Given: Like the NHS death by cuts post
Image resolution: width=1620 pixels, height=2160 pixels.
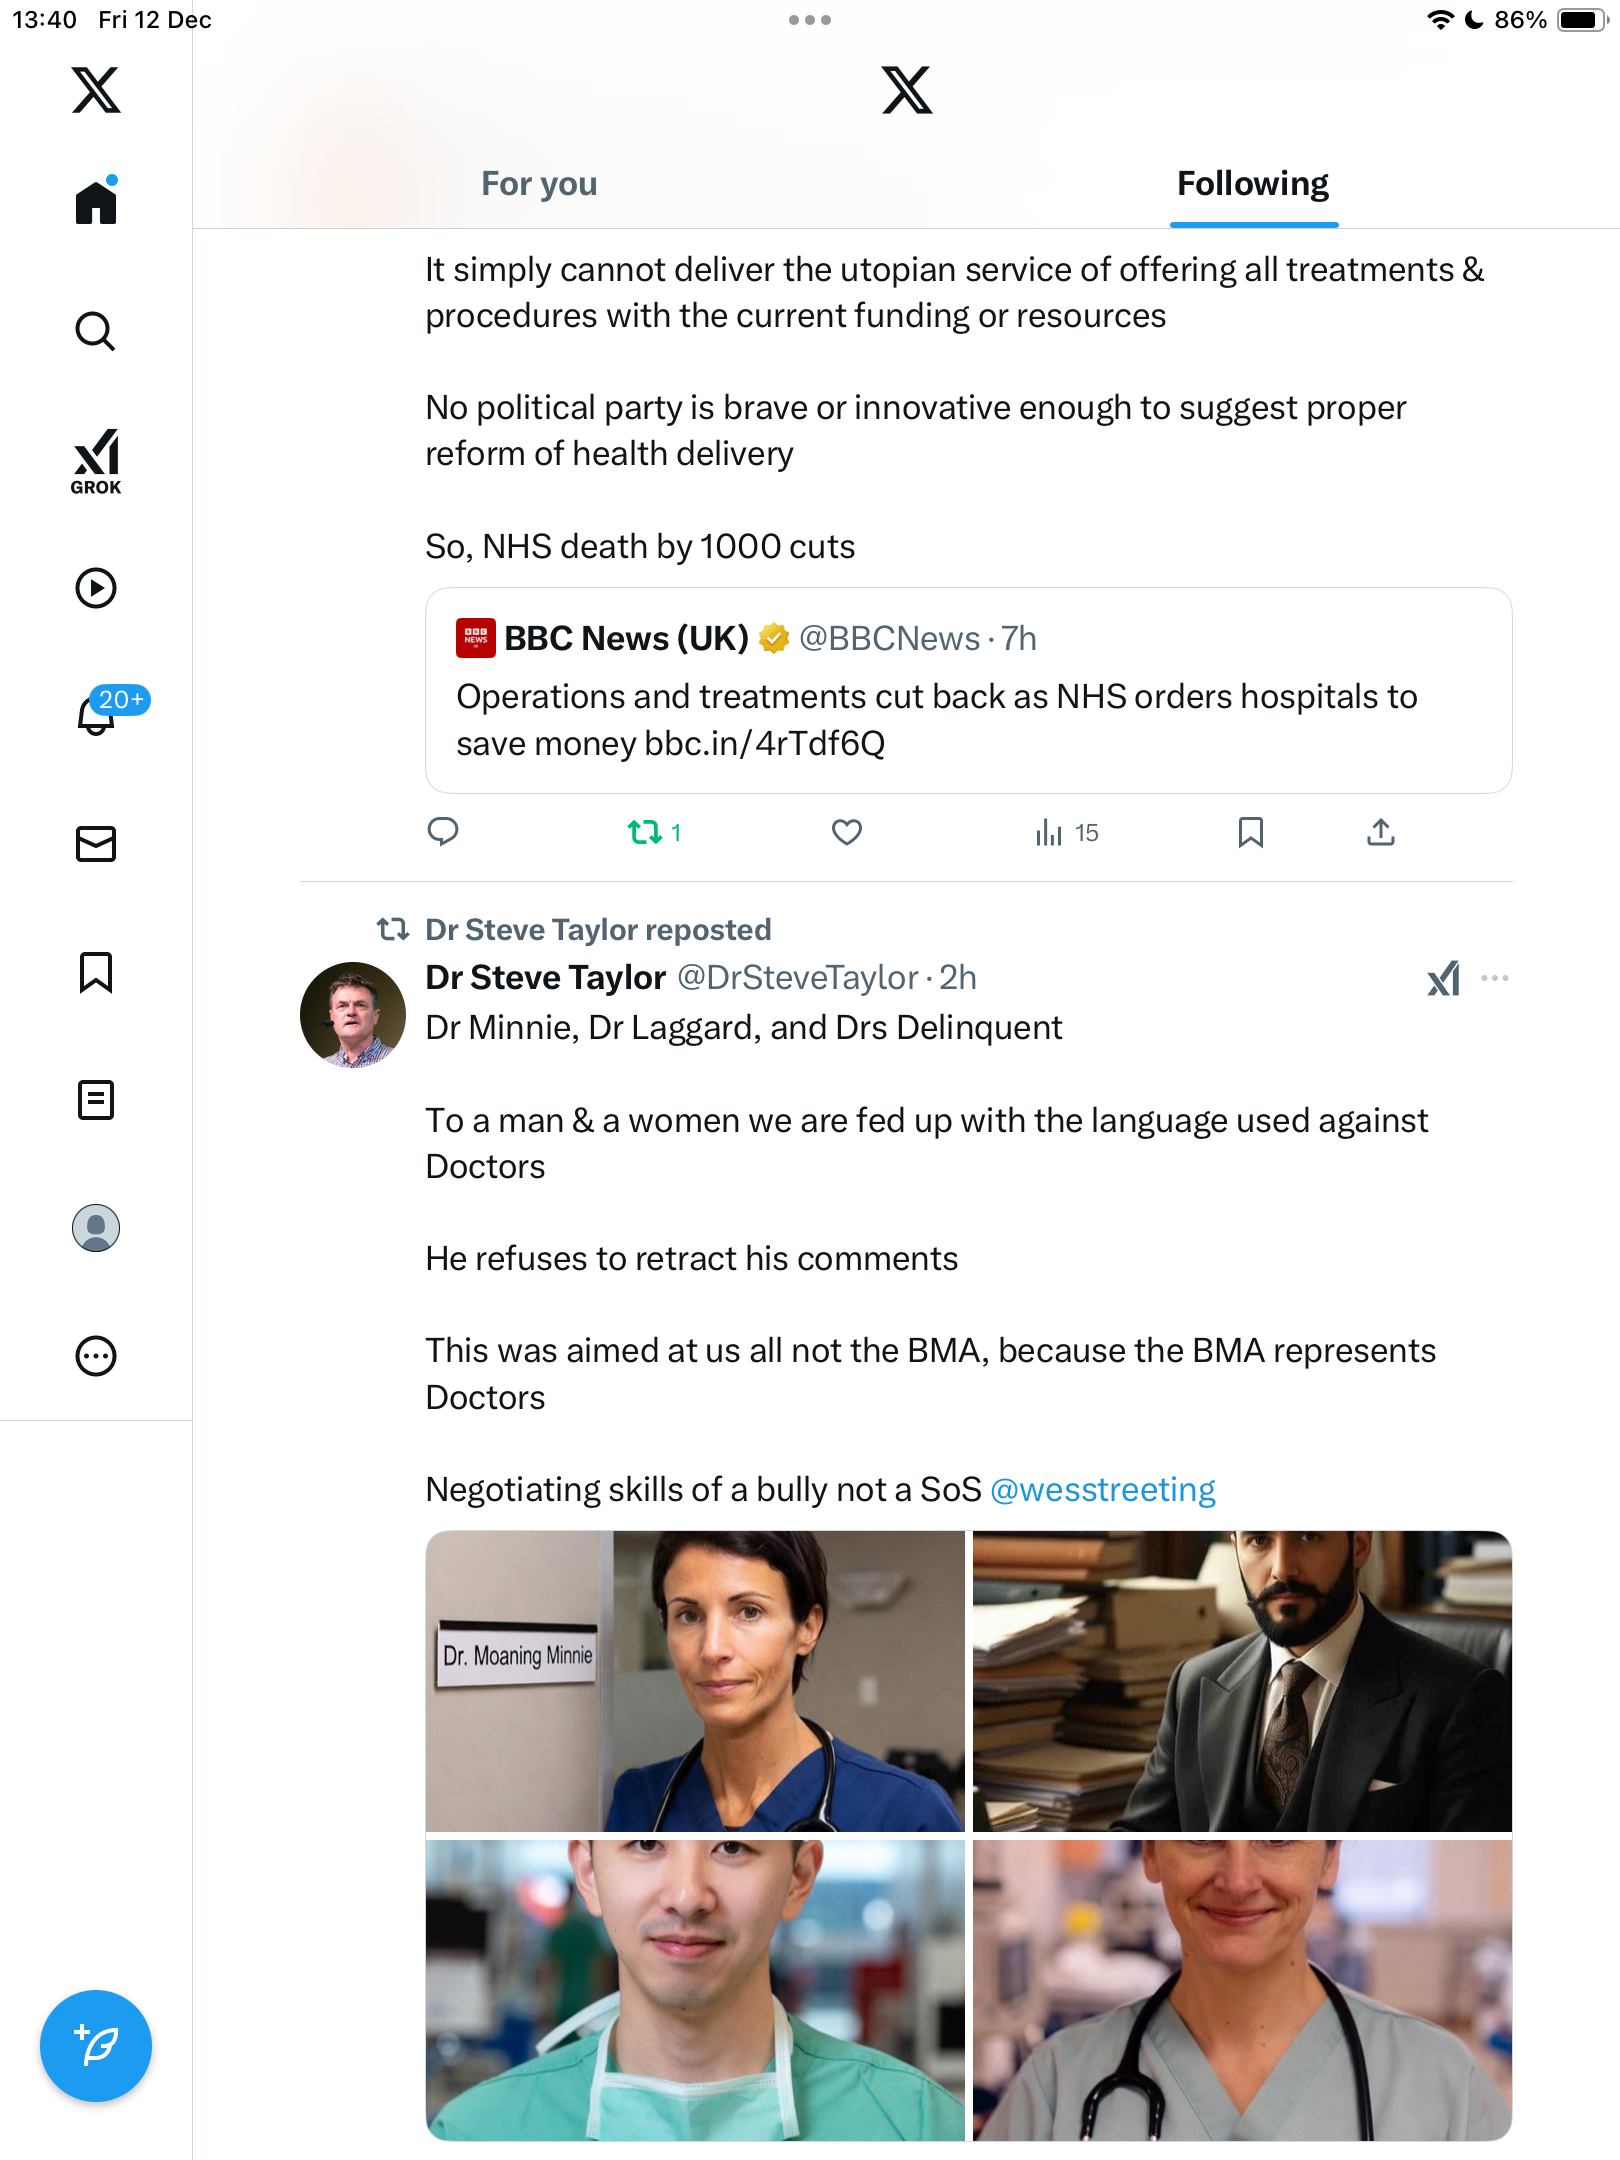Looking at the screenshot, I should (847, 832).
